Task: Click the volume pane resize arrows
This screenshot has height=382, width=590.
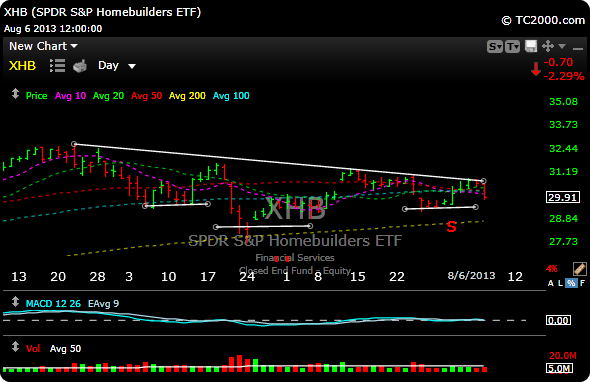Action: click(x=15, y=347)
